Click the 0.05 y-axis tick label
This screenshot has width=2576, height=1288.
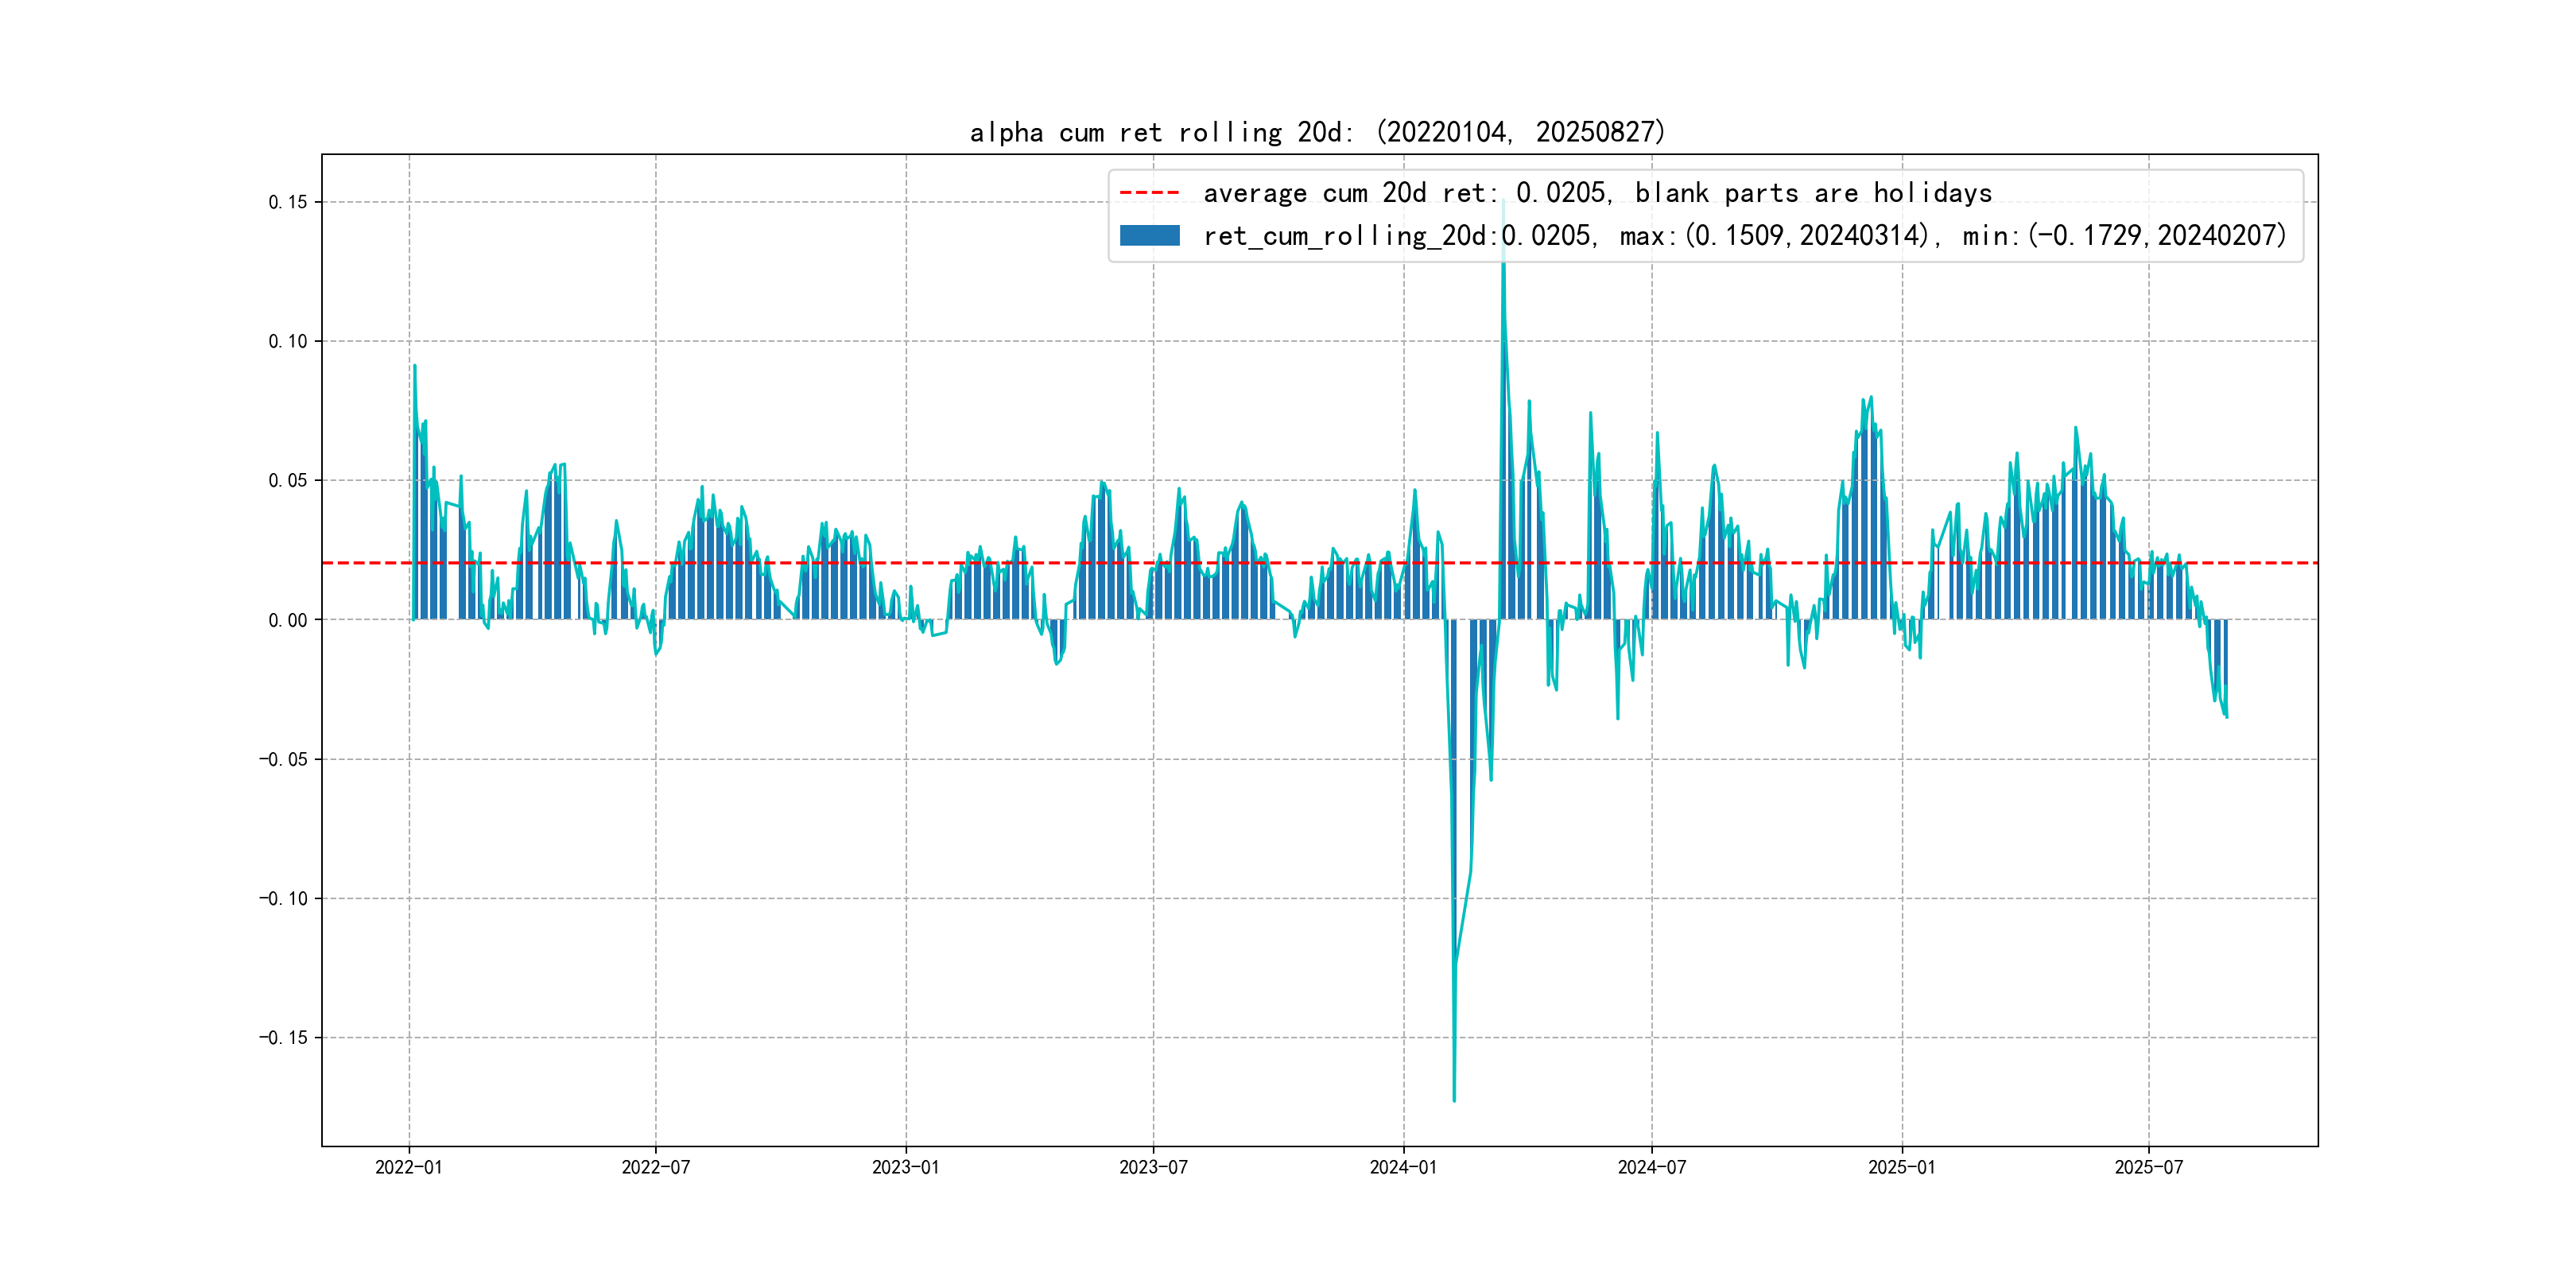tap(288, 480)
